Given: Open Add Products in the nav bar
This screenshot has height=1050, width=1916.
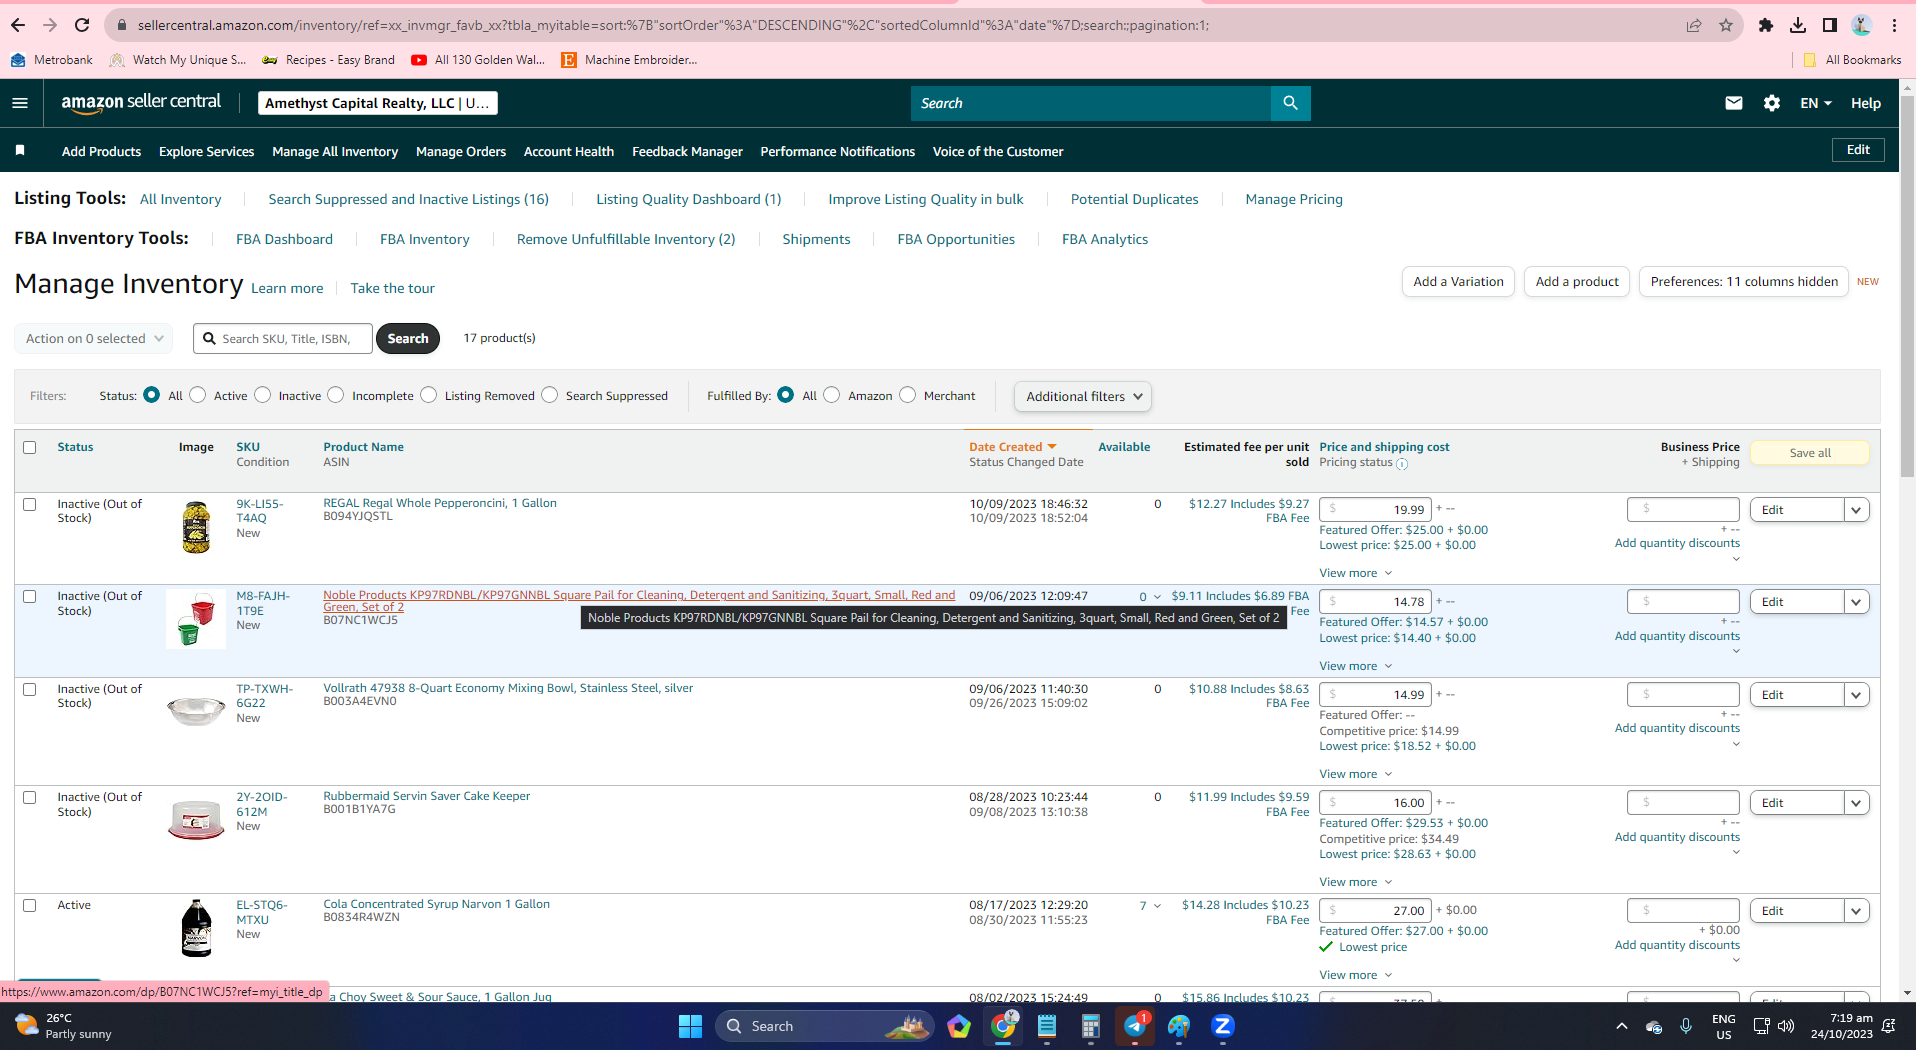Looking at the screenshot, I should click(x=101, y=151).
